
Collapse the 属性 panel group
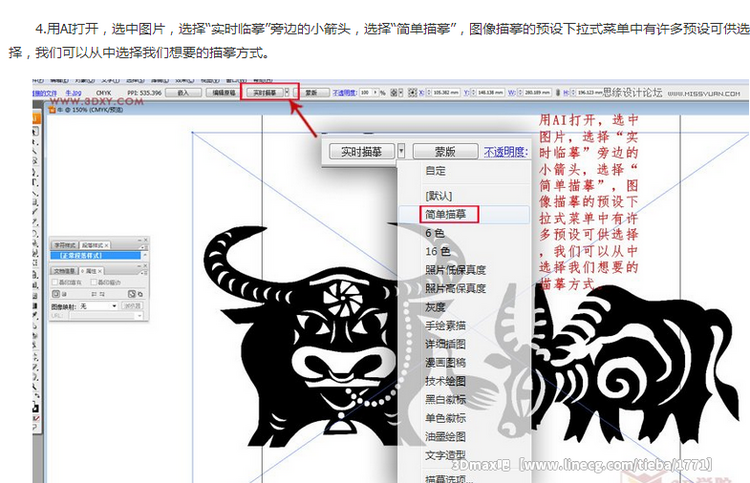pyautogui.click(x=139, y=266)
